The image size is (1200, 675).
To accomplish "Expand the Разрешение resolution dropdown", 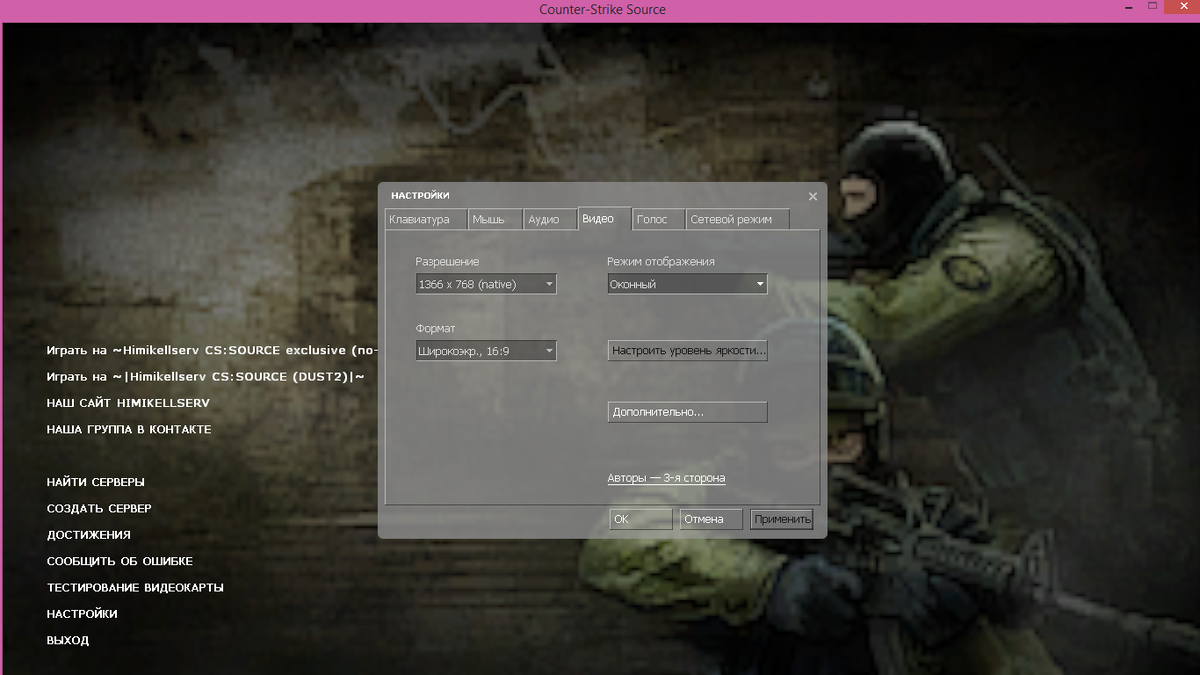I will pyautogui.click(x=486, y=284).
